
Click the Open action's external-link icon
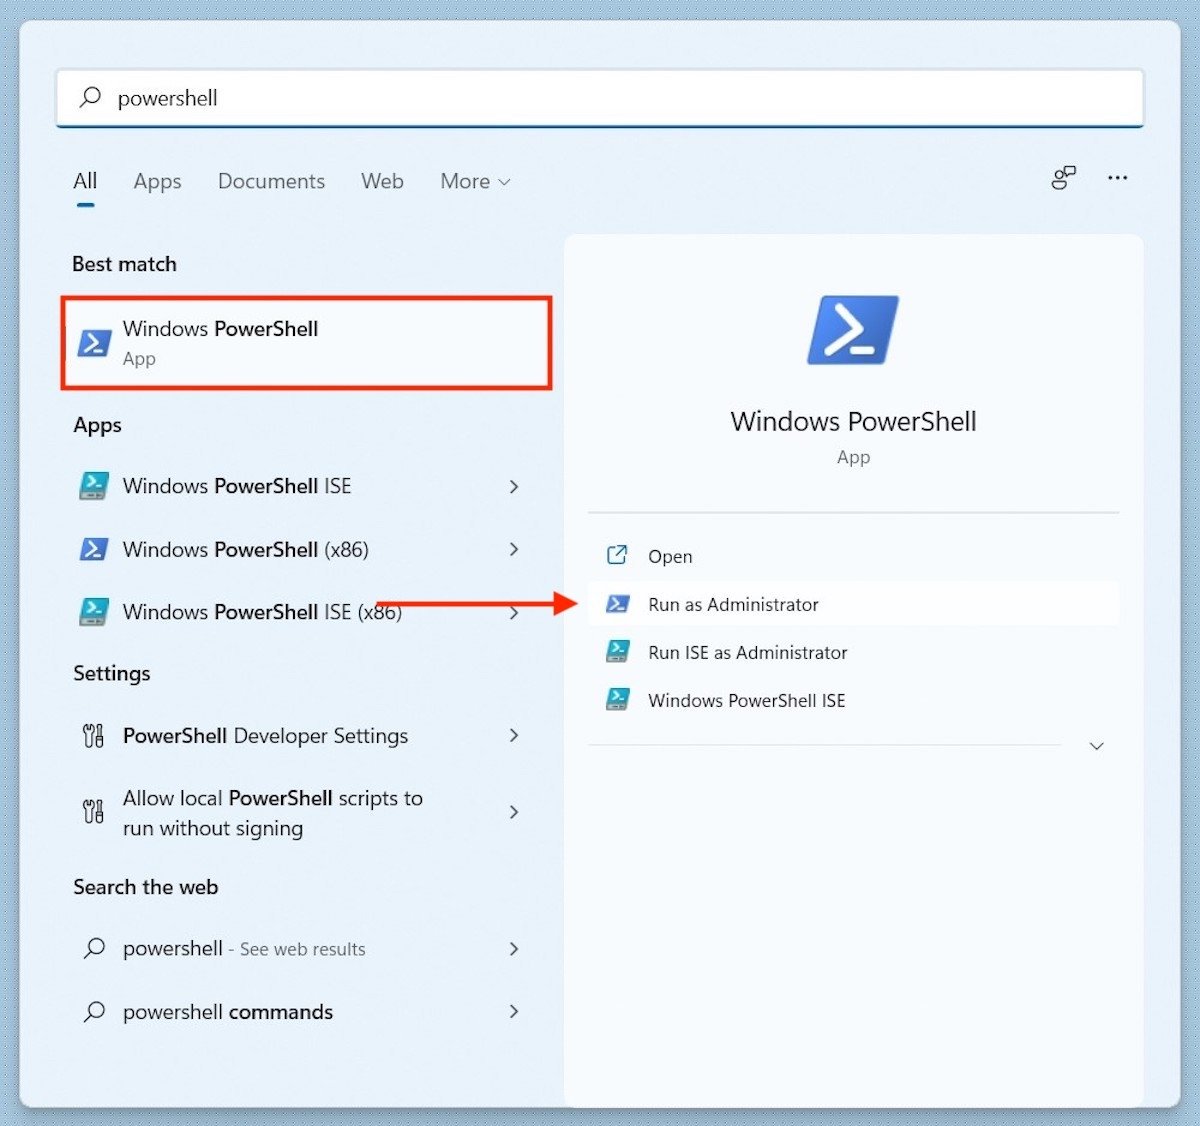(x=618, y=555)
